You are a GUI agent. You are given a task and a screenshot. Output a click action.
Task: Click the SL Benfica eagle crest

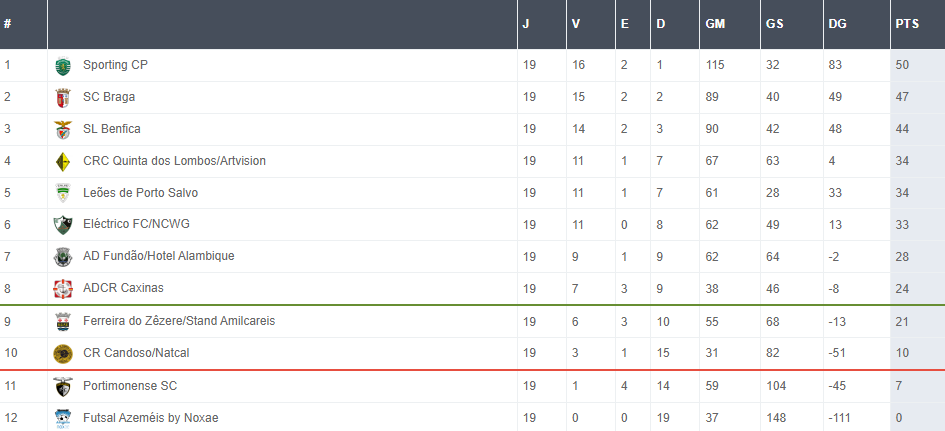coord(63,130)
